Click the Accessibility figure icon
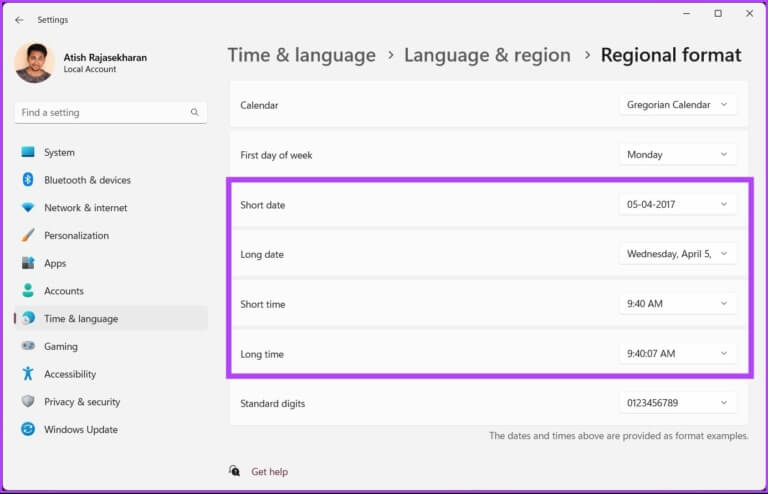 (x=28, y=374)
